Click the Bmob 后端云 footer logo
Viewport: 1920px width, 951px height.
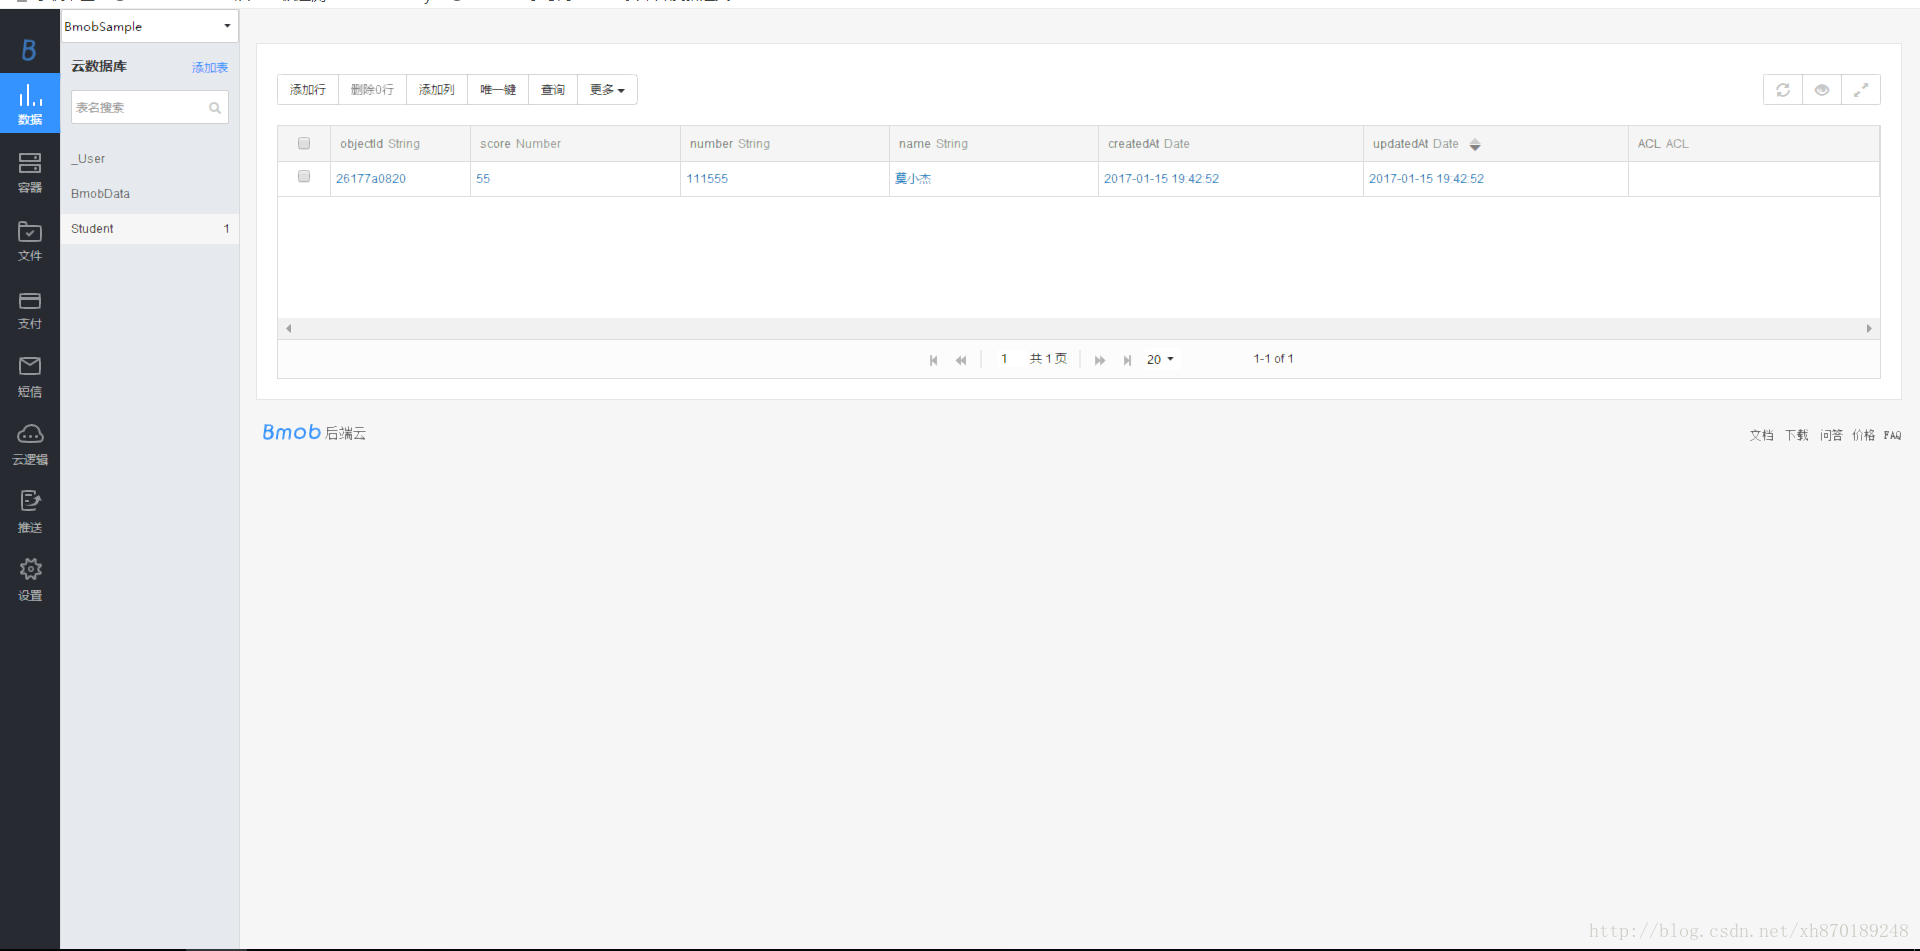click(314, 432)
